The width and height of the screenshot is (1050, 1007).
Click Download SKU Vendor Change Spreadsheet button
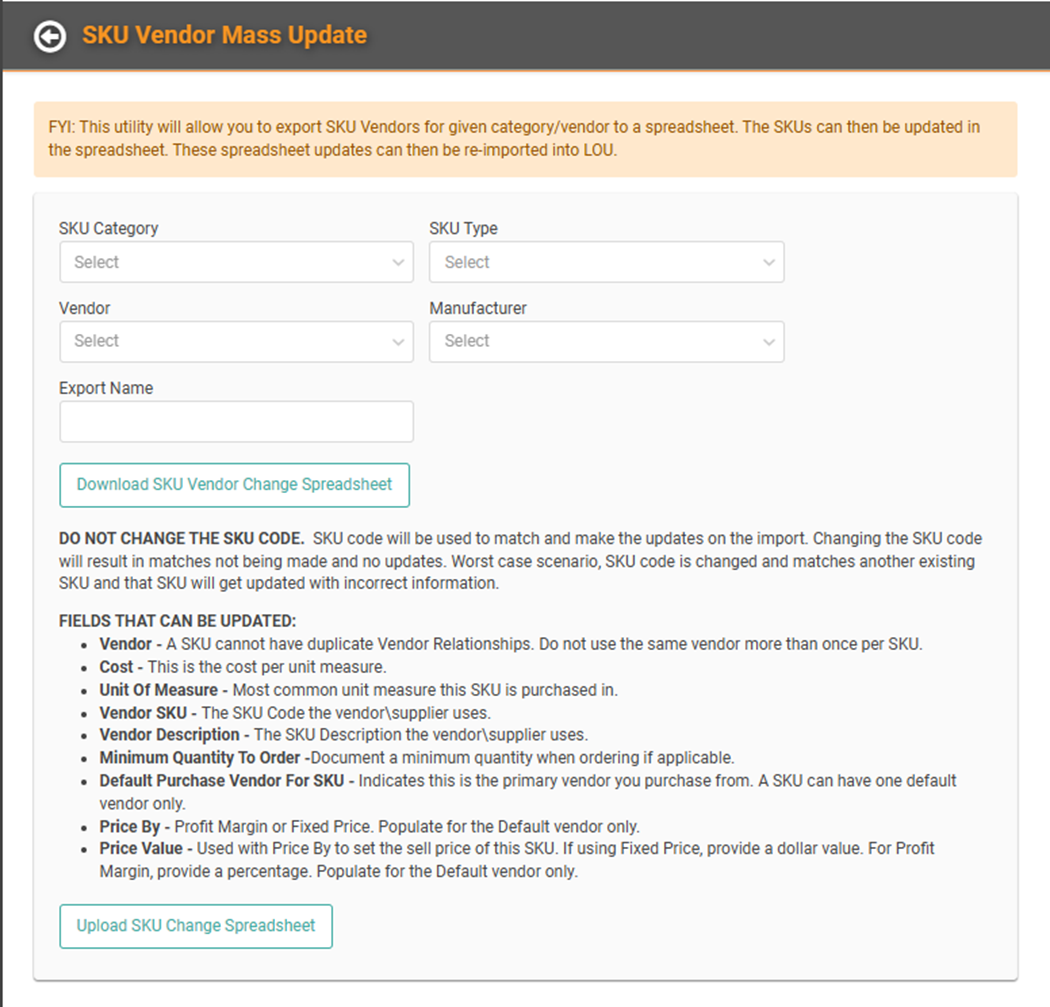click(x=234, y=485)
